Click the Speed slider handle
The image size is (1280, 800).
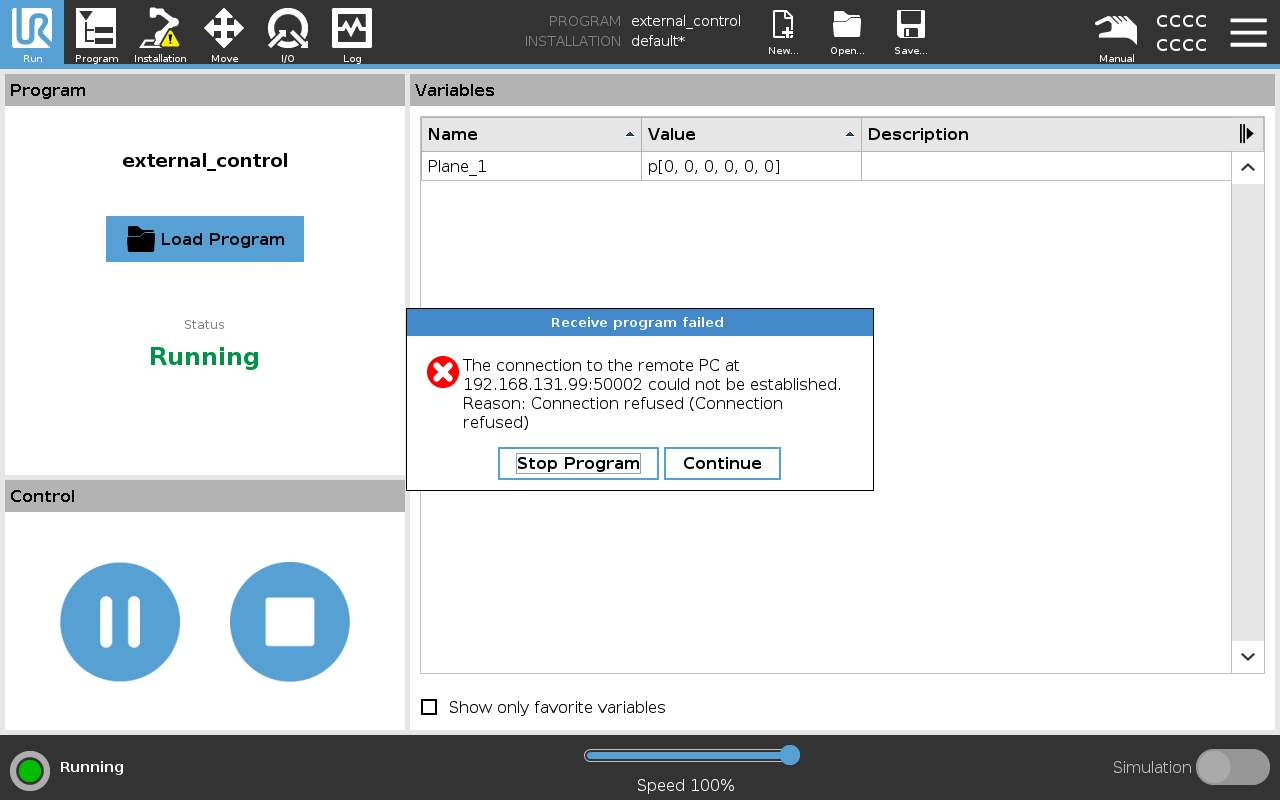[789, 755]
